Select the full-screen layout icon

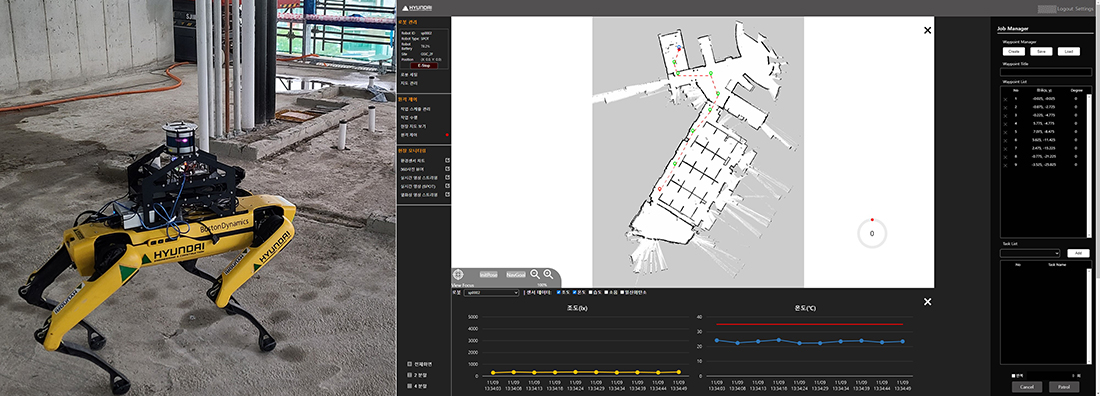click(410, 364)
